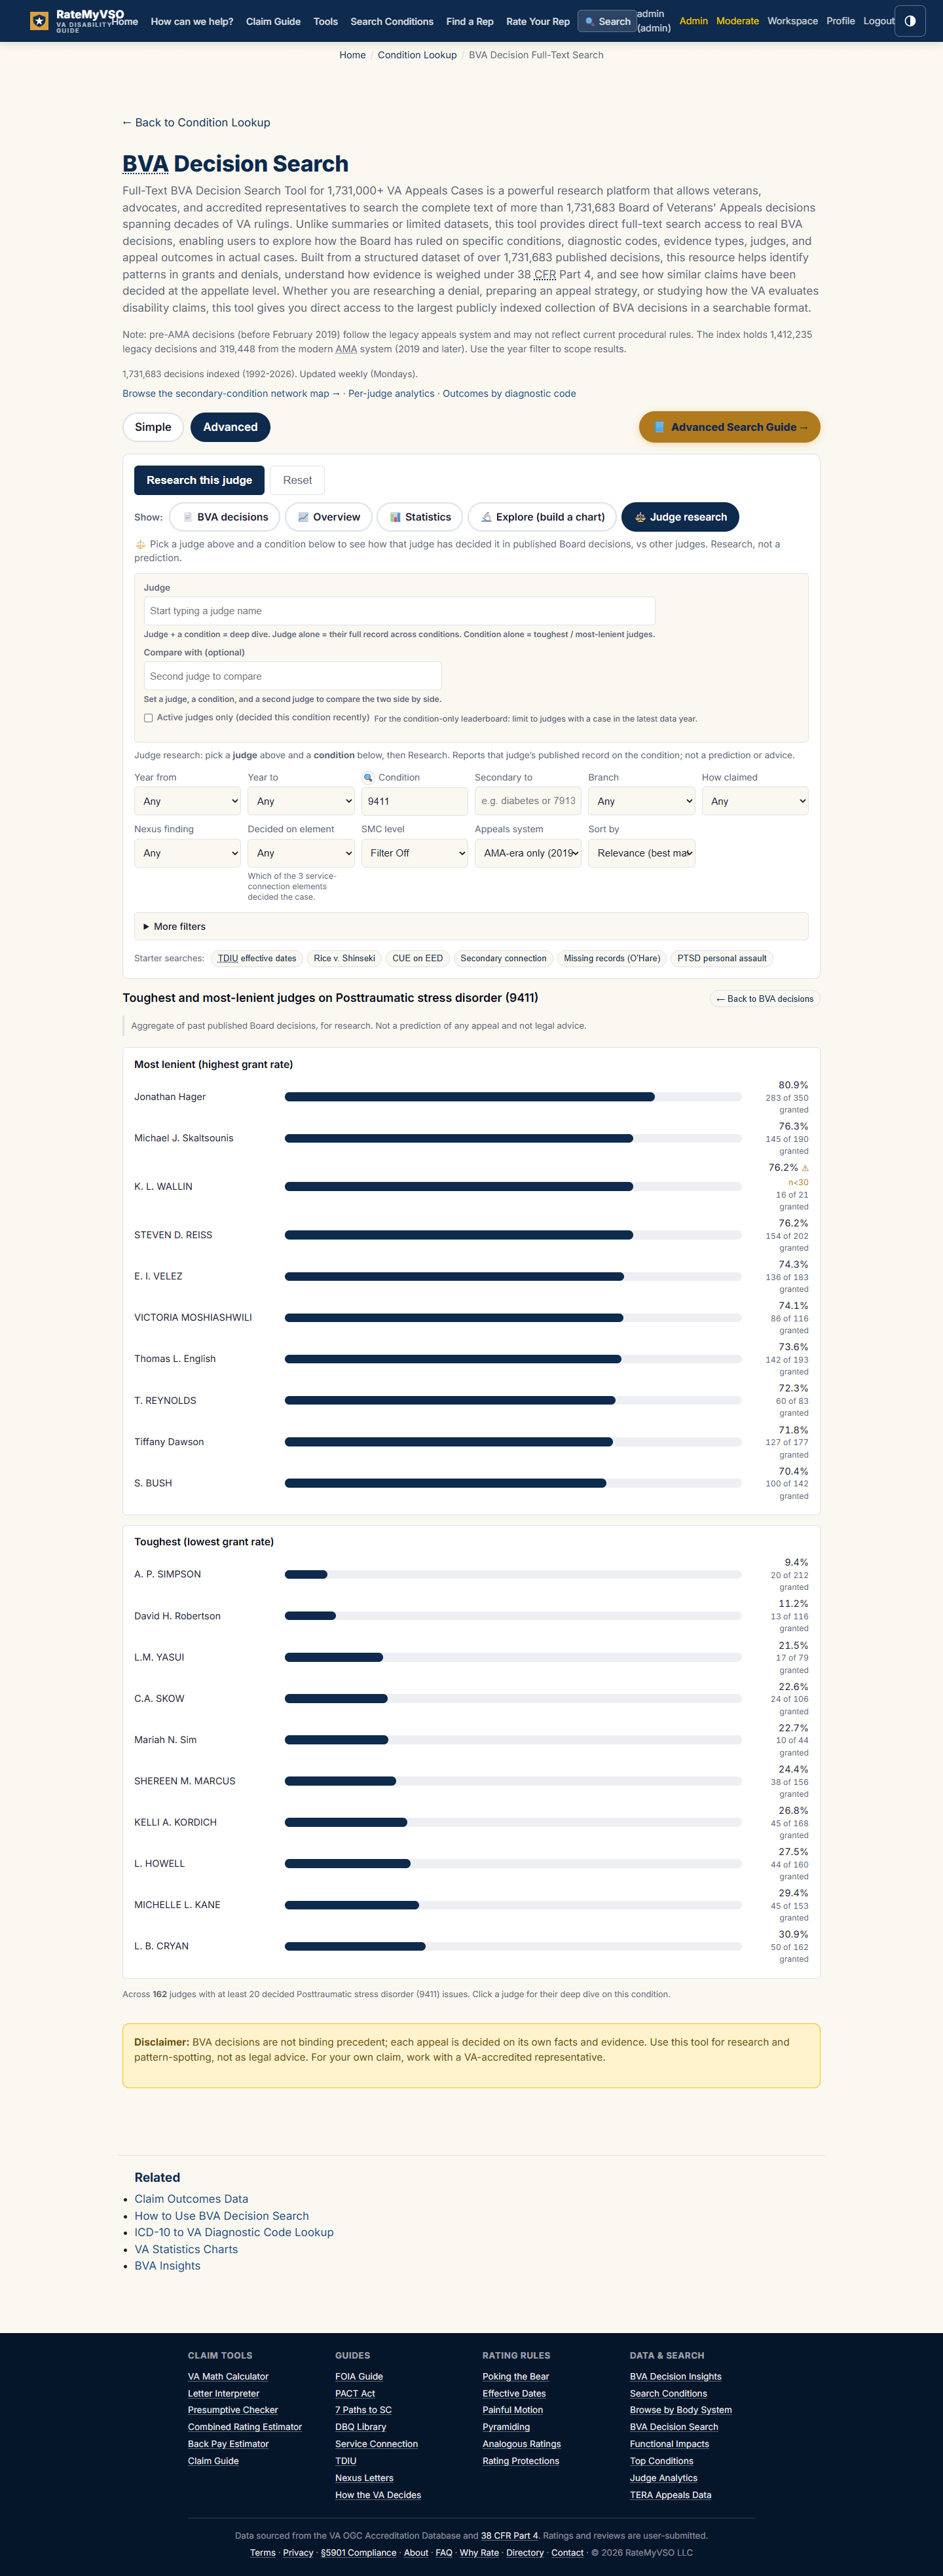This screenshot has width=943, height=2576.
Task: Switch to Advanced search mode
Action: [230, 427]
